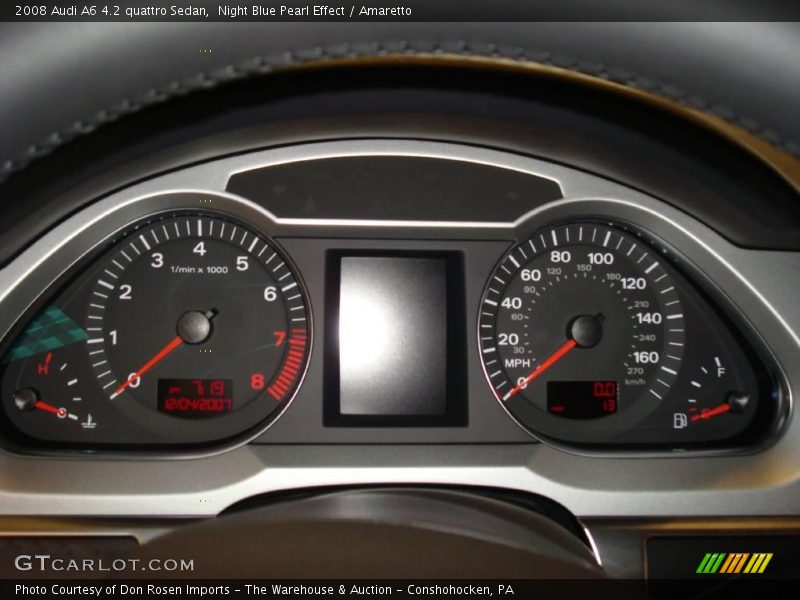Click the 140 mark on speedometer
Image resolution: width=800 pixels, height=600 pixels.
(649, 318)
